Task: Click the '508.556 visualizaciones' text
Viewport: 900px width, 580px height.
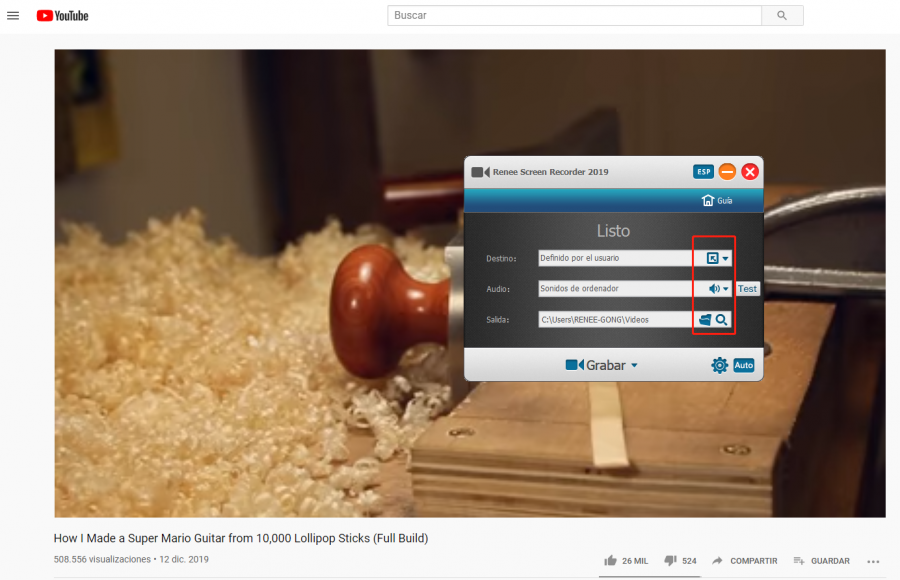Action: click(102, 559)
